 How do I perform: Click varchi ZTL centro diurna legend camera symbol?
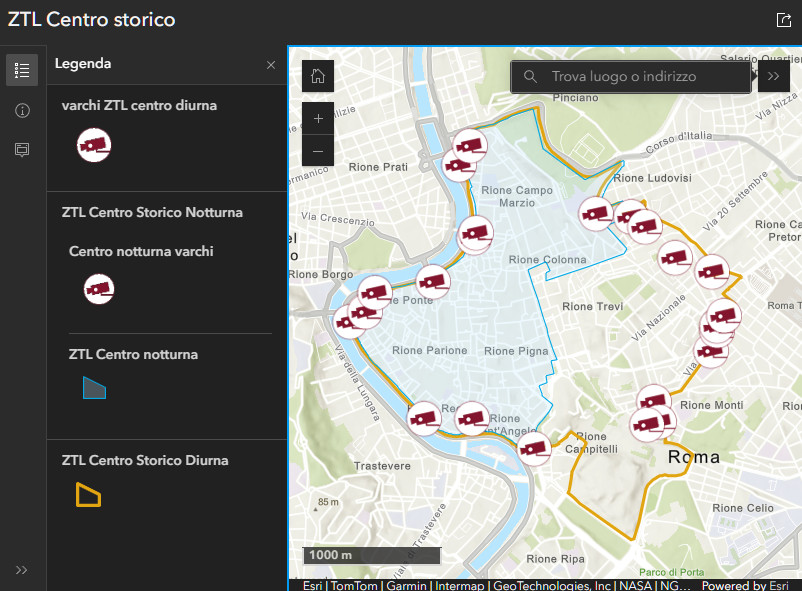[x=94, y=145]
